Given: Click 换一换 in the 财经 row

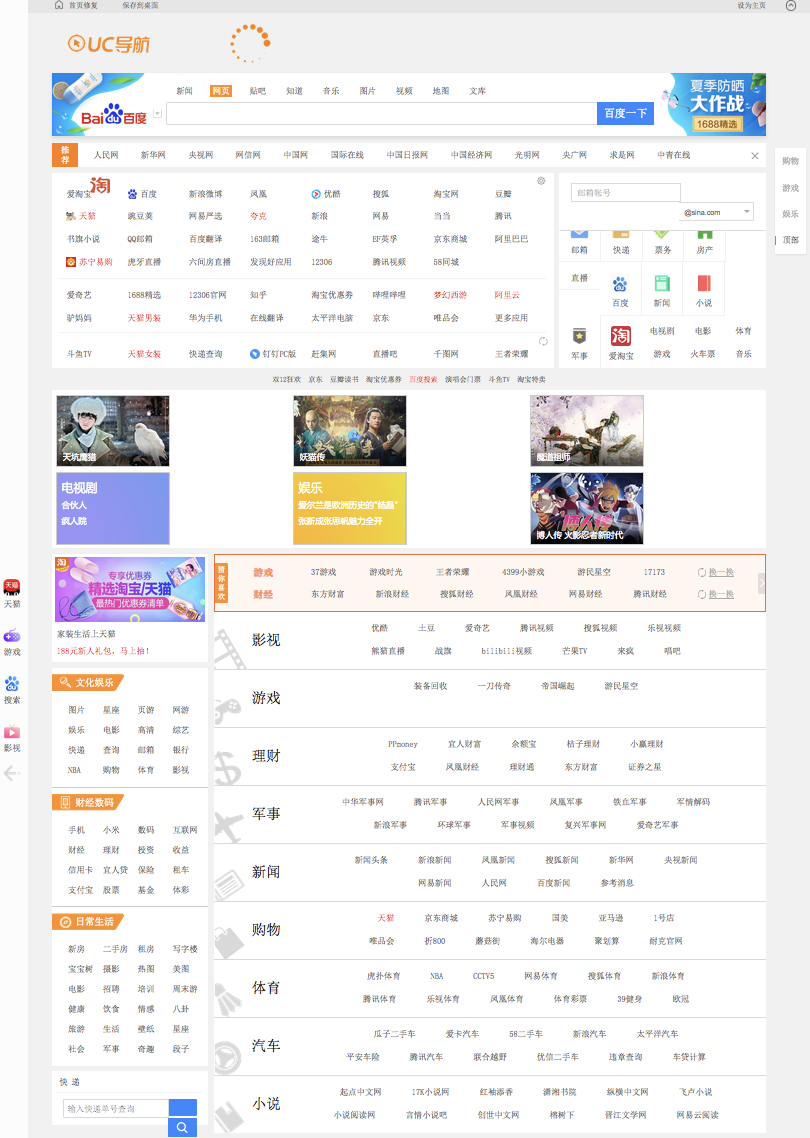Looking at the screenshot, I should (716, 594).
